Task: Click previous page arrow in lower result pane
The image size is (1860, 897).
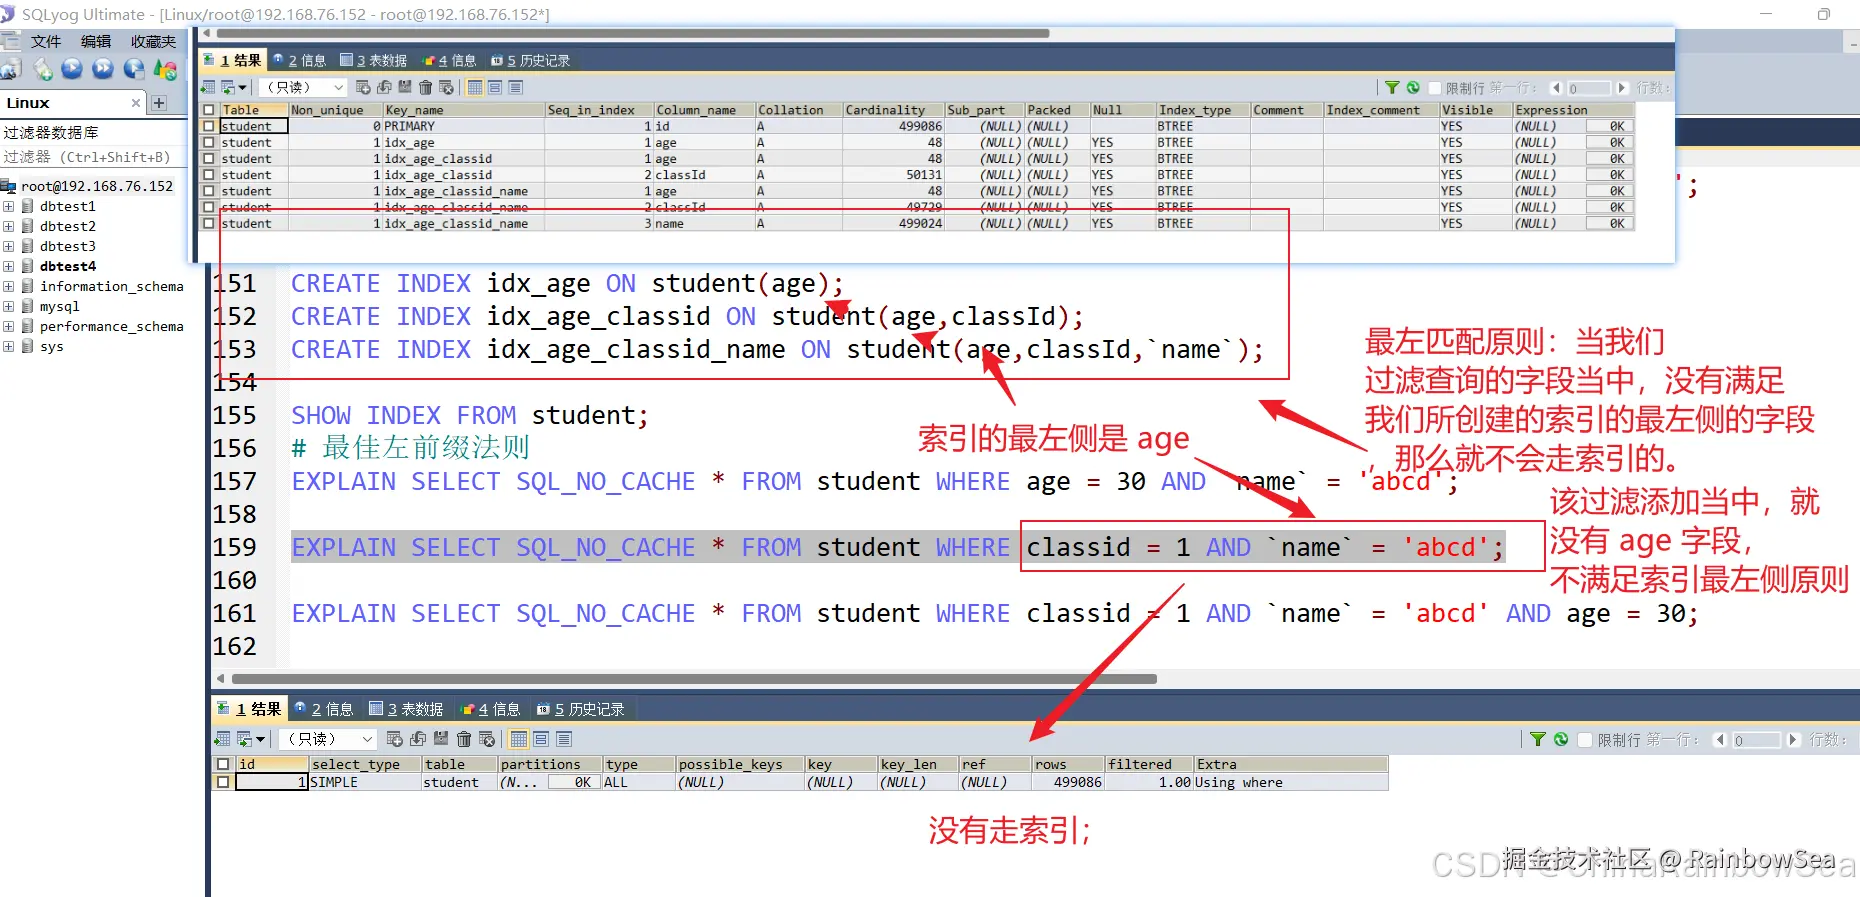Action: (1720, 740)
